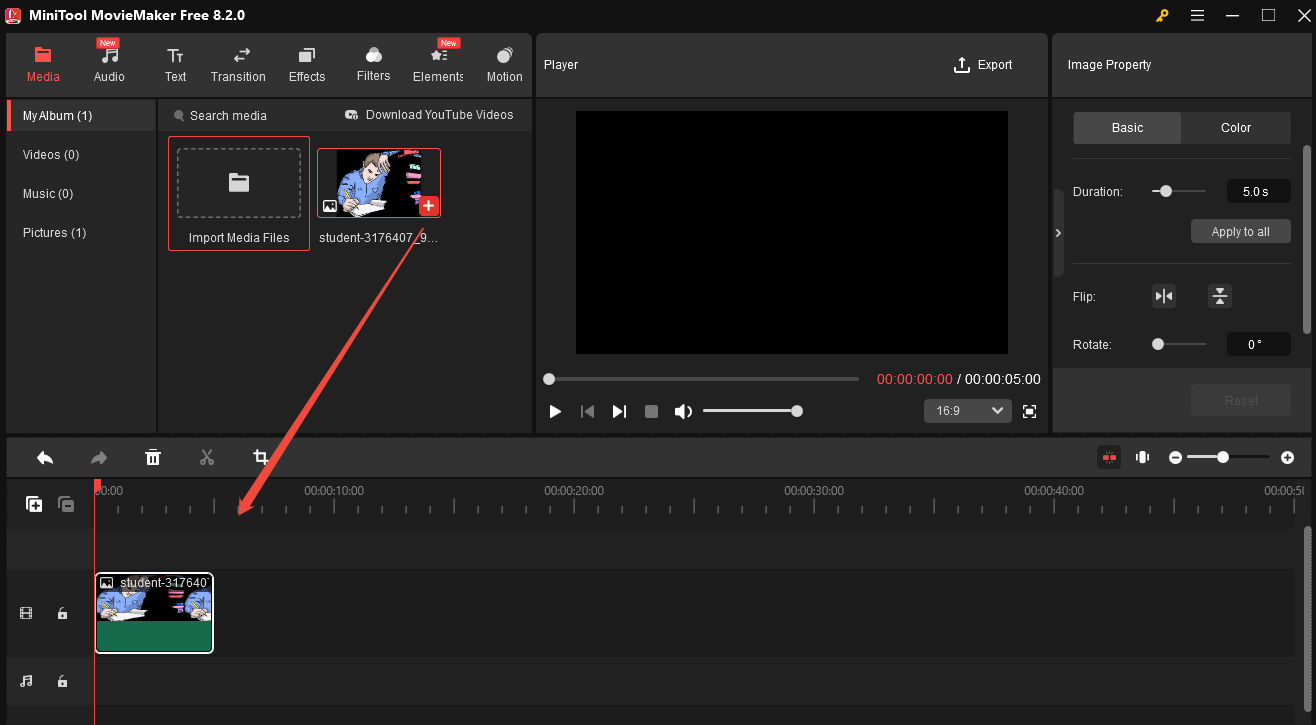Flip image horizontally
1316x725 pixels.
(x=1163, y=296)
